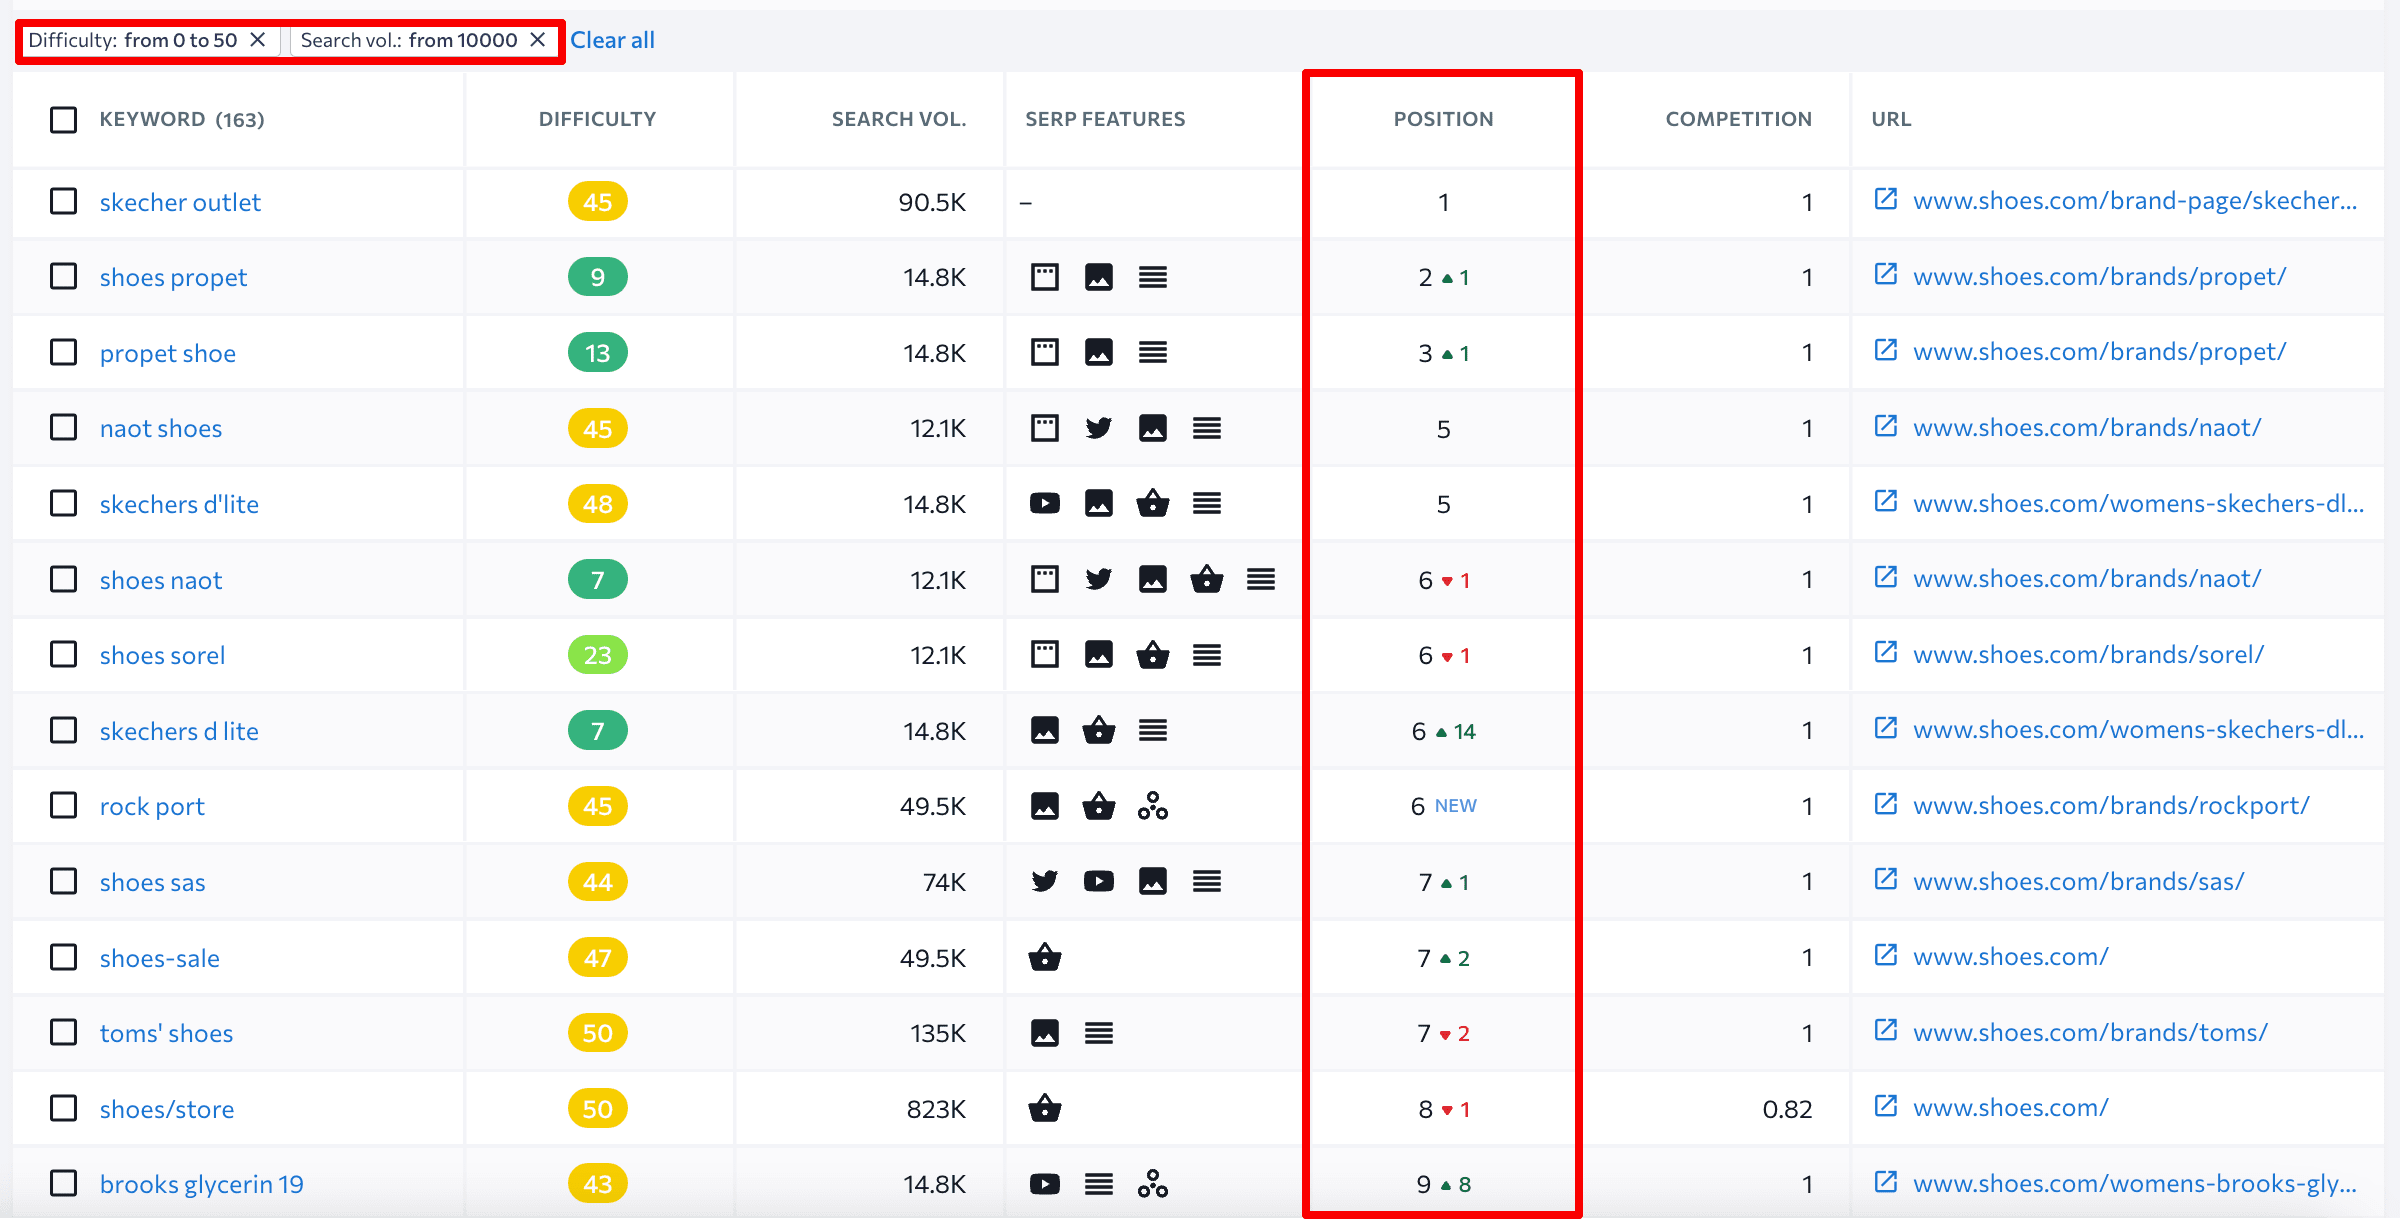Open external link icon for shoes sorel URL

[1886, 653]
